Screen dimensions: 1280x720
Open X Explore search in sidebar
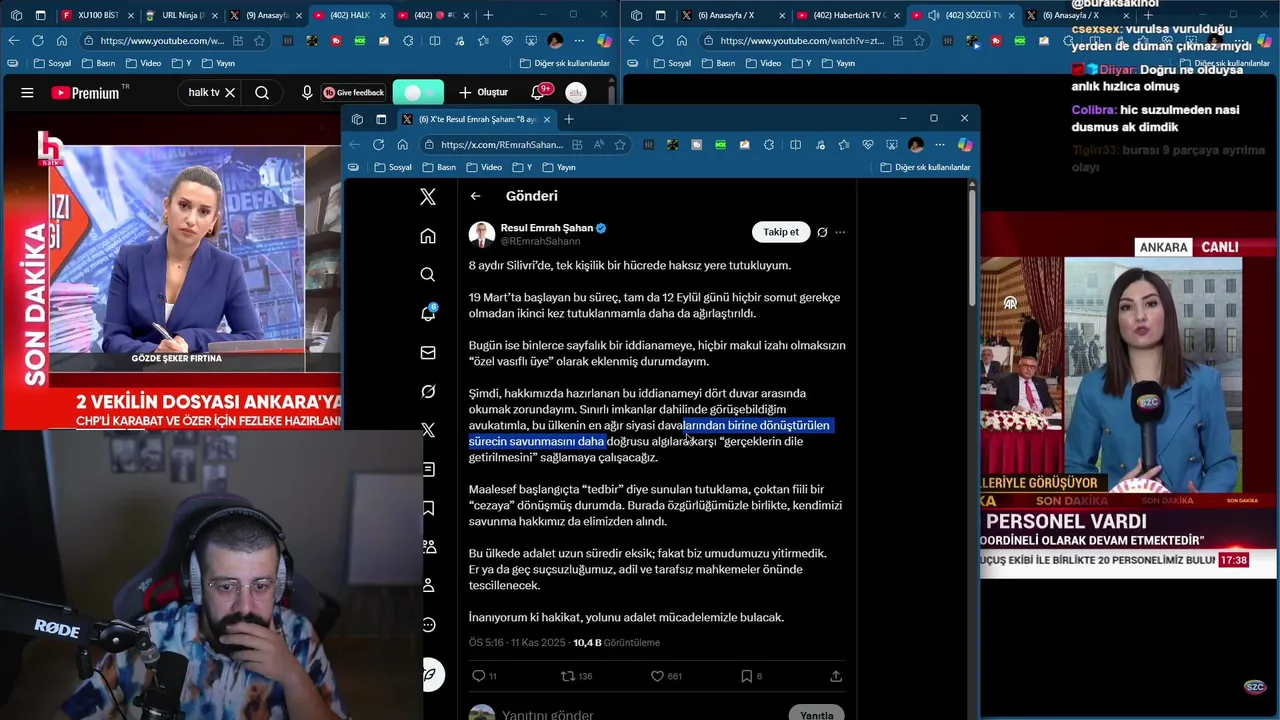coord(428,275)
